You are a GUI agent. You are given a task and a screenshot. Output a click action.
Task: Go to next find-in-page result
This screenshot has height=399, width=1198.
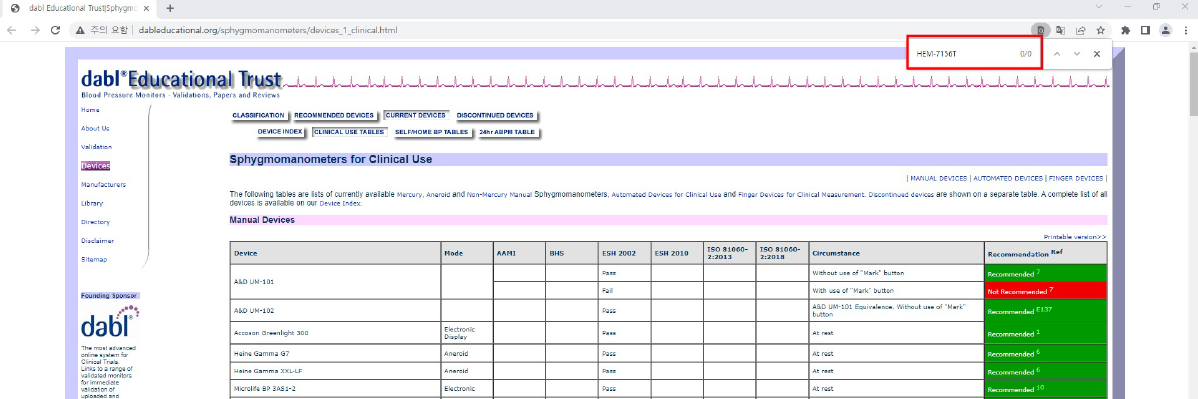tap(1077, 54)
